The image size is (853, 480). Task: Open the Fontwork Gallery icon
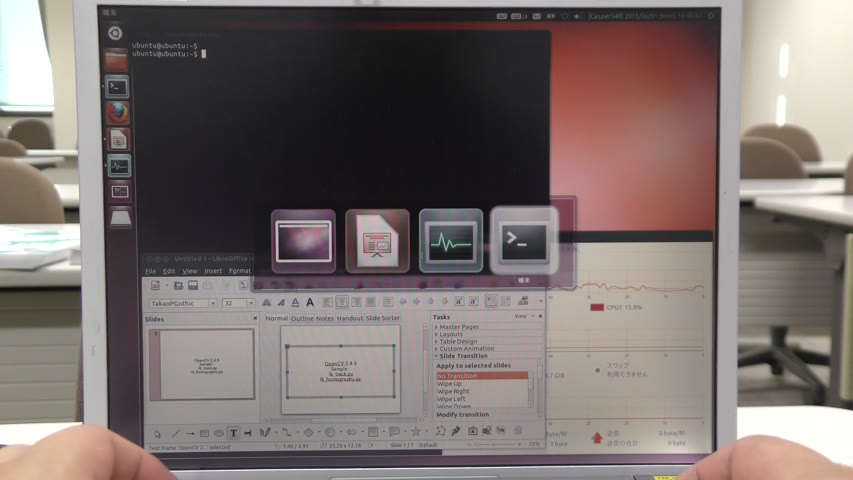pyautogui.click(x=473, y=431)
